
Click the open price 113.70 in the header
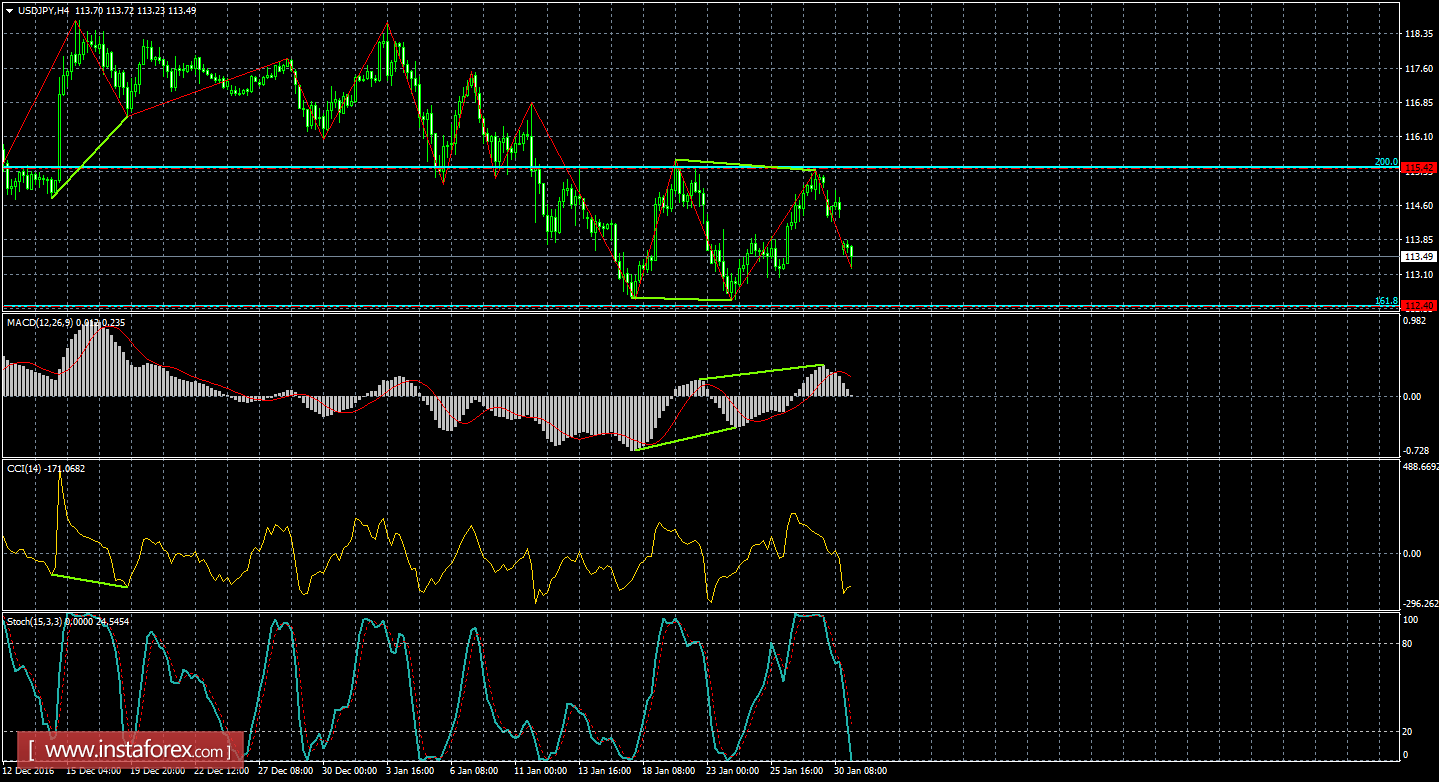[89, 10]
